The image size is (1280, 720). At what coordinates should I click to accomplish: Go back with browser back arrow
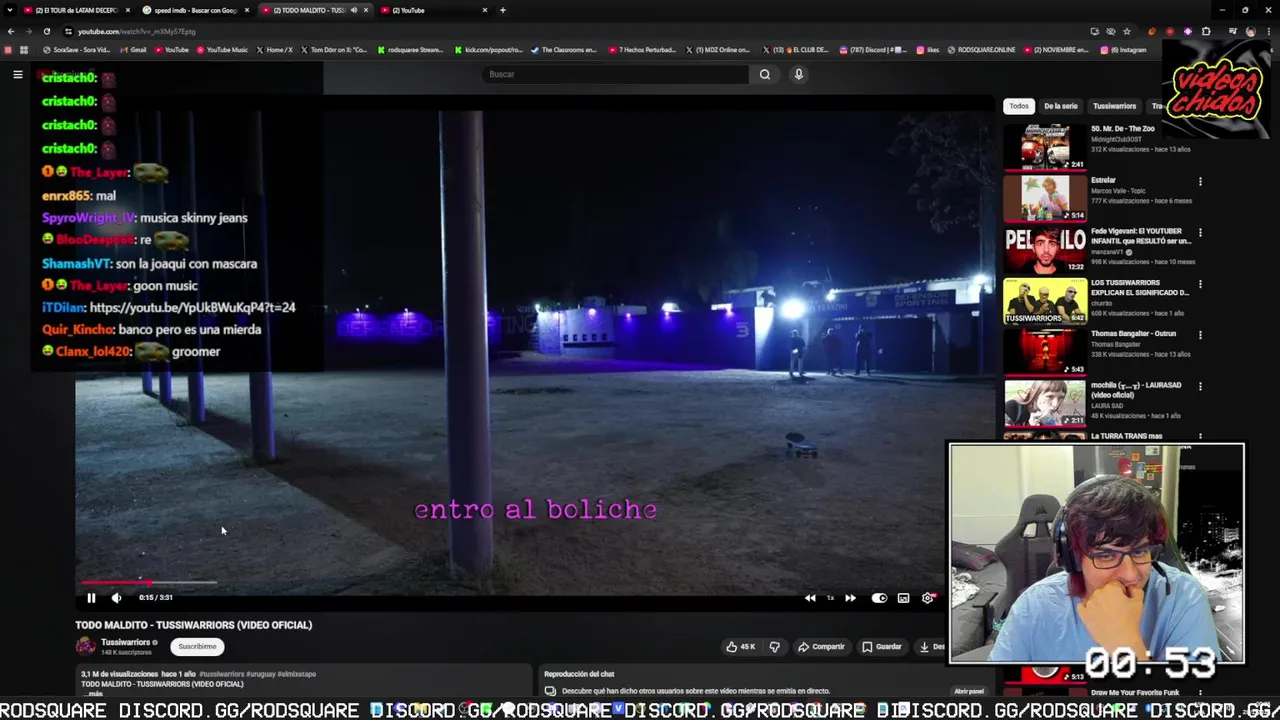click(x=11, y=31)
